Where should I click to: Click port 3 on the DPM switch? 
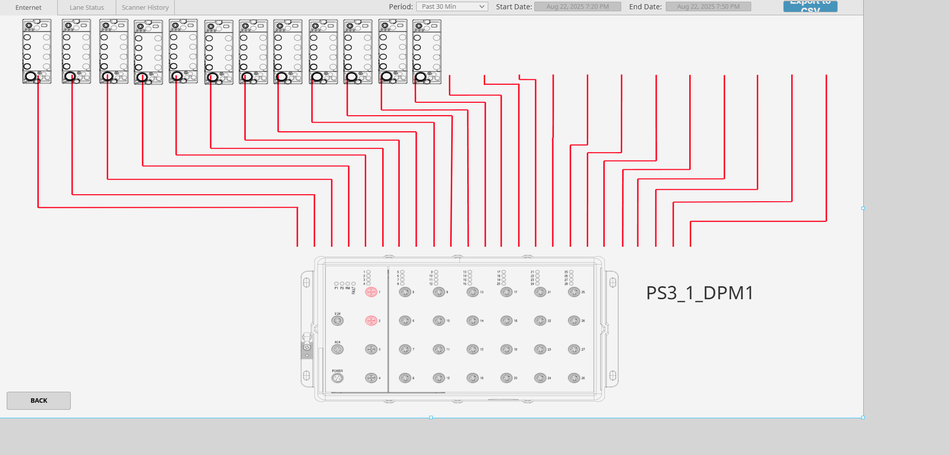(x=370, y=349)
